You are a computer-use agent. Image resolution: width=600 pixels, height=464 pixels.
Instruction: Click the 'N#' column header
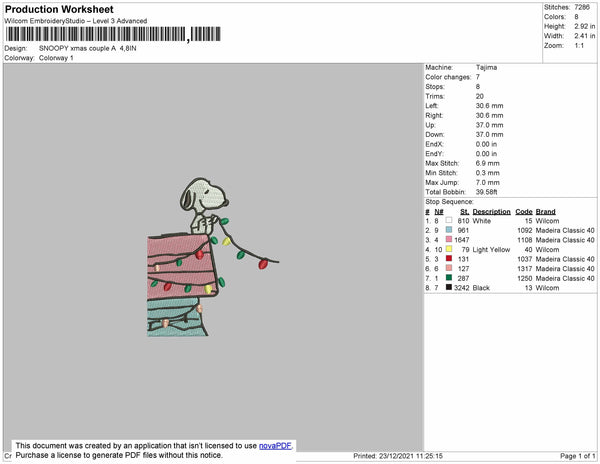(439, 212)
